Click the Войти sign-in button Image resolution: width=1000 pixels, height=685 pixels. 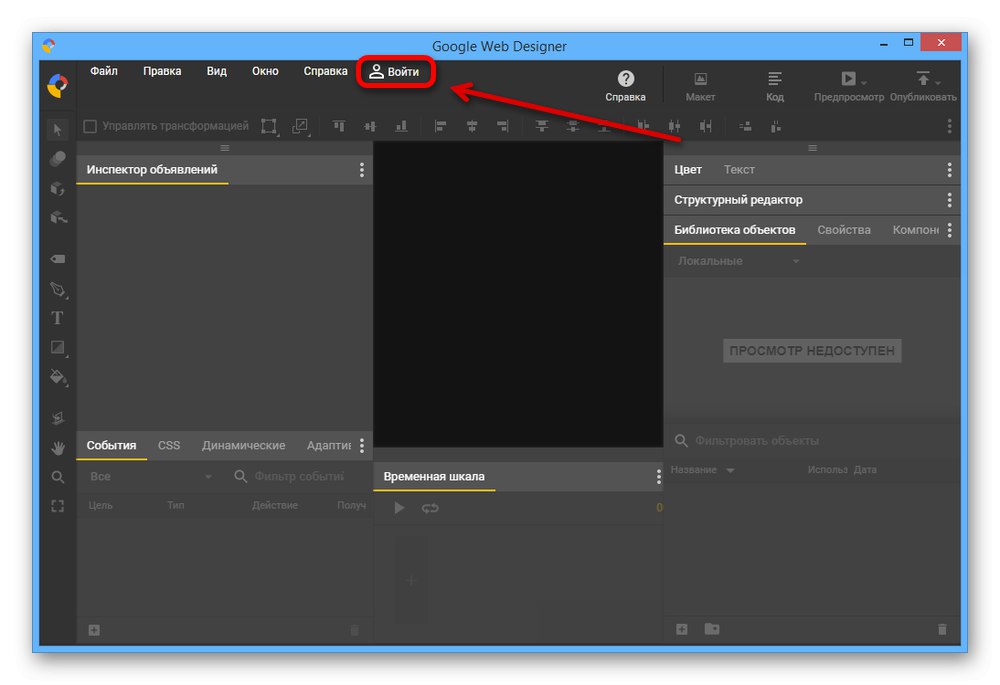(395, 72)
